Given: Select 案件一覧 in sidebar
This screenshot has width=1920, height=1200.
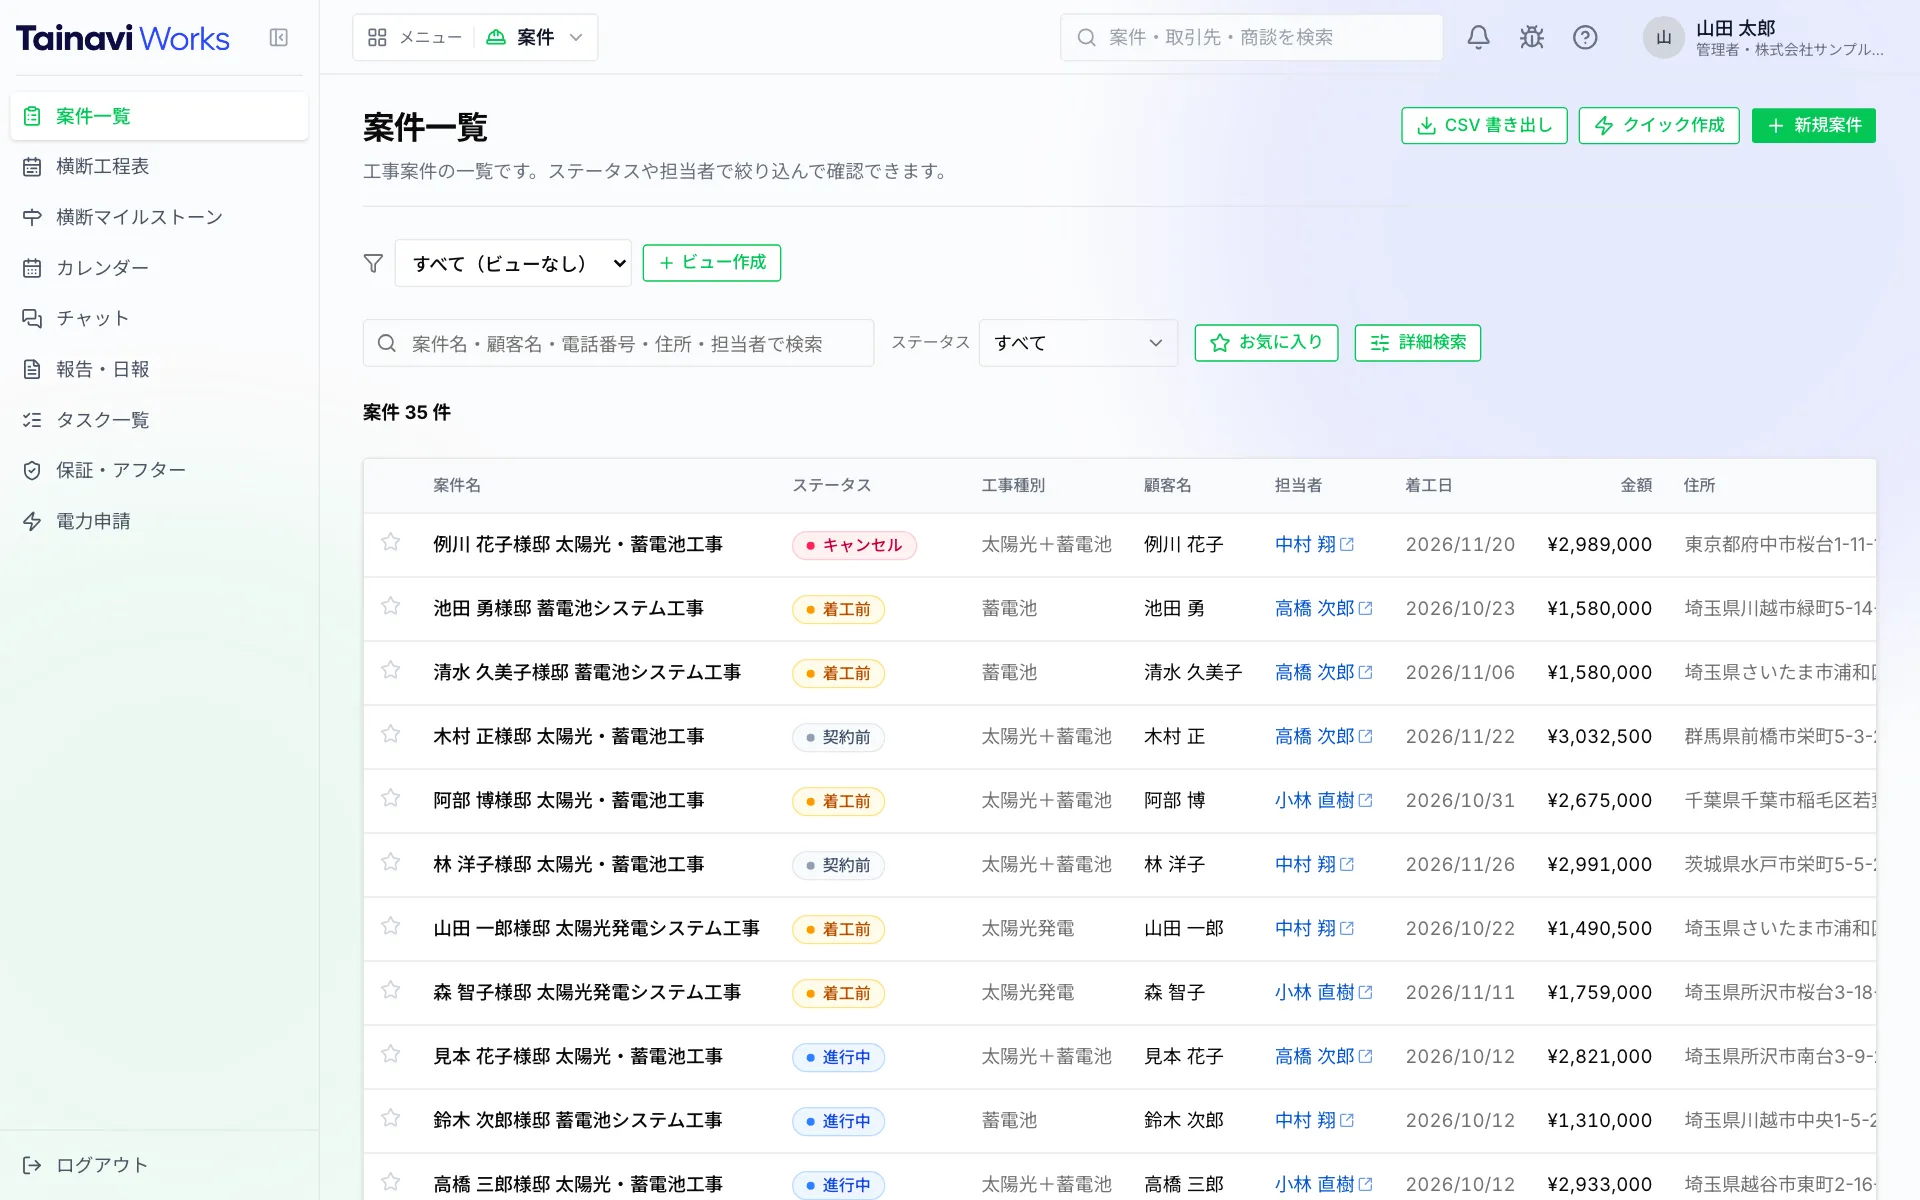Looking at the screenshot, I should [x=159, y=116].
